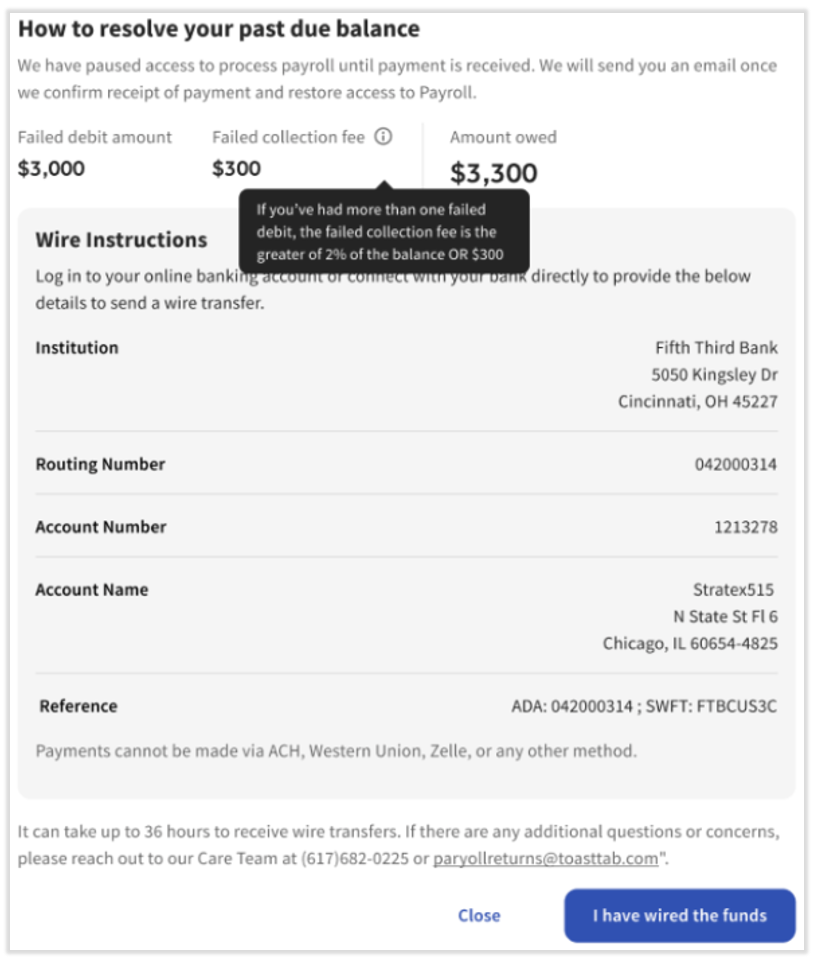Click the Reference ADA and SWFT value
Image resolution: width=816 pixels, height=962 pixels.
pos(644,706)
